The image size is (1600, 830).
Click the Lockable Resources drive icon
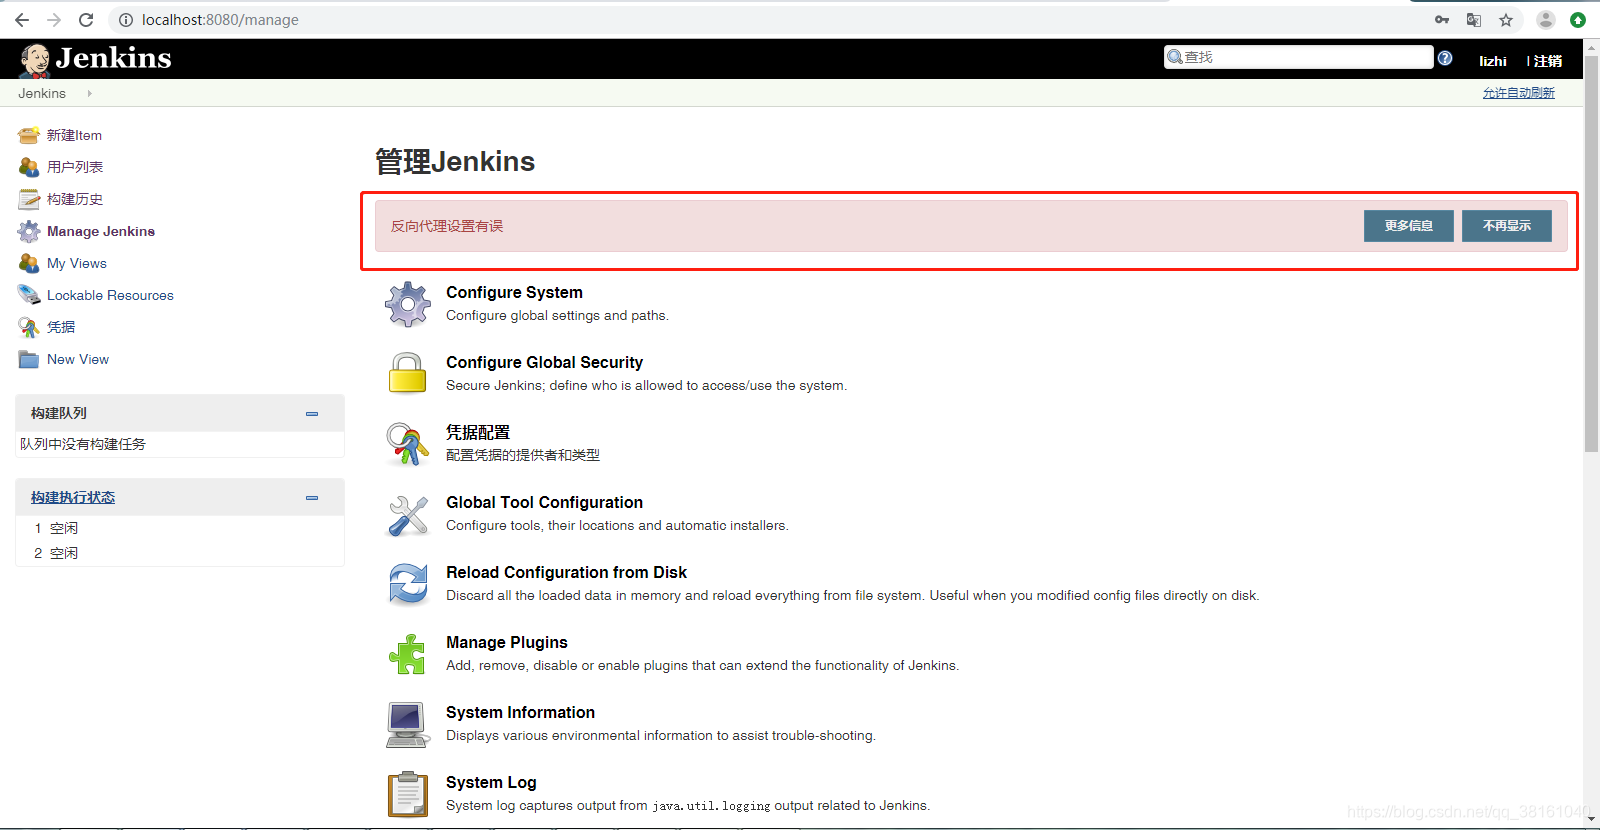(29, 295)
